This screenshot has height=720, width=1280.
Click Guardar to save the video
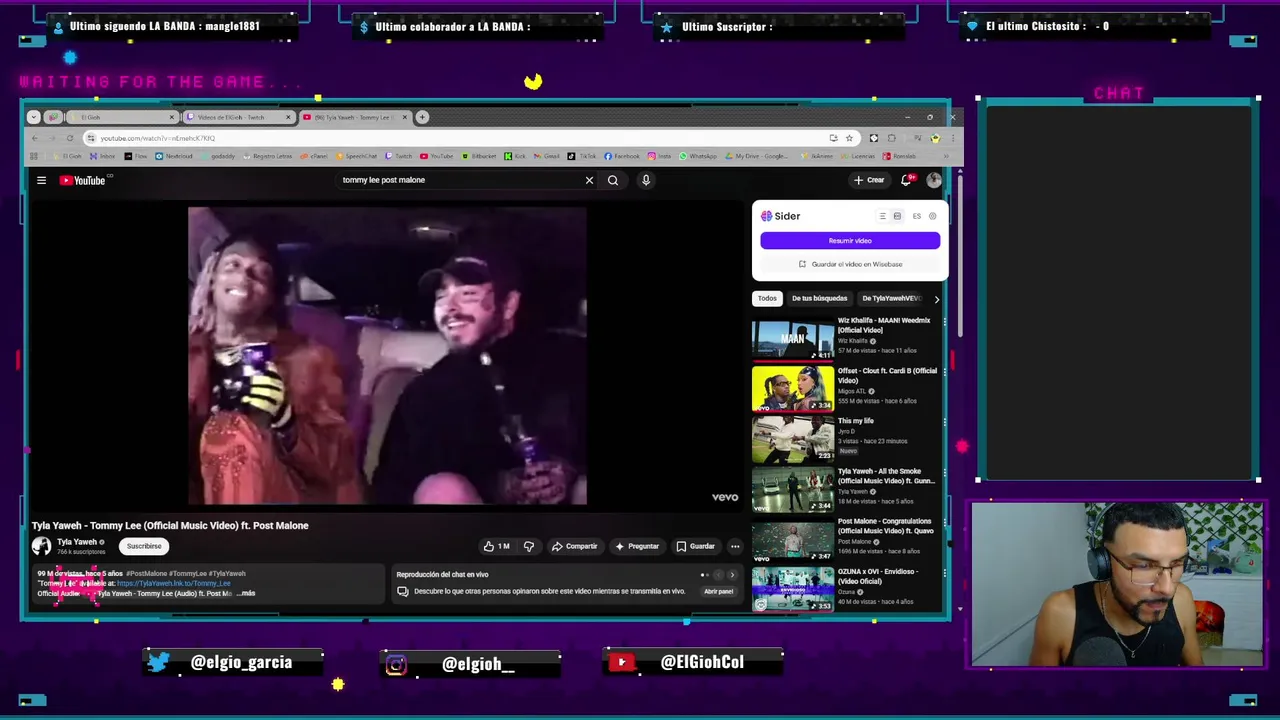[x=695, y=546]
